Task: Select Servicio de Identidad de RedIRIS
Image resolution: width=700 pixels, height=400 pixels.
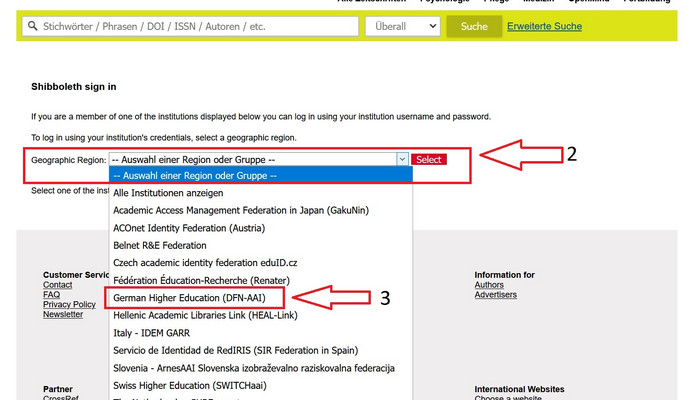Action: [x=261, y=350]
